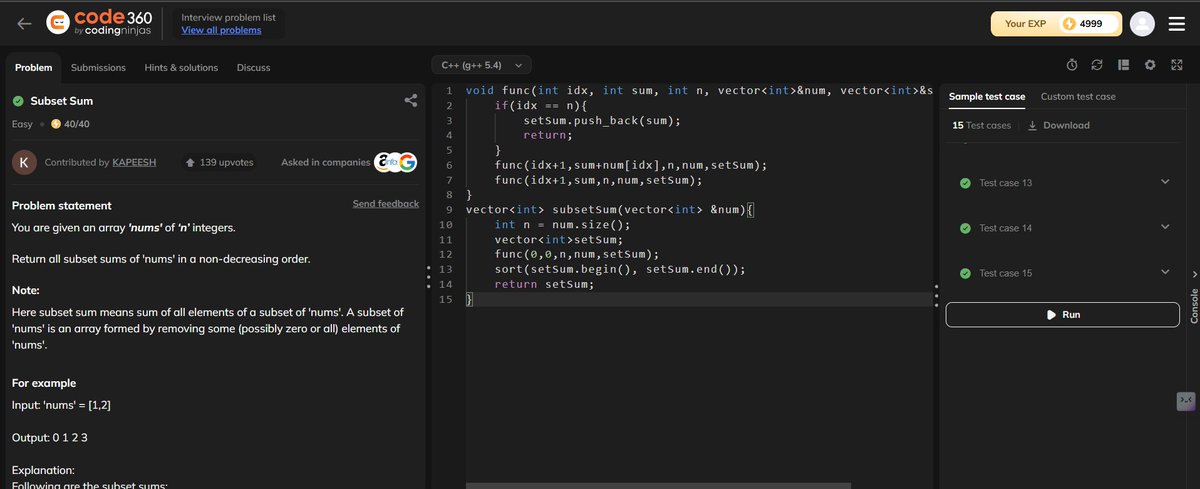Select the Sample test case tab
This screenshot has height=489, width=1200.
(x=987, y=96)
